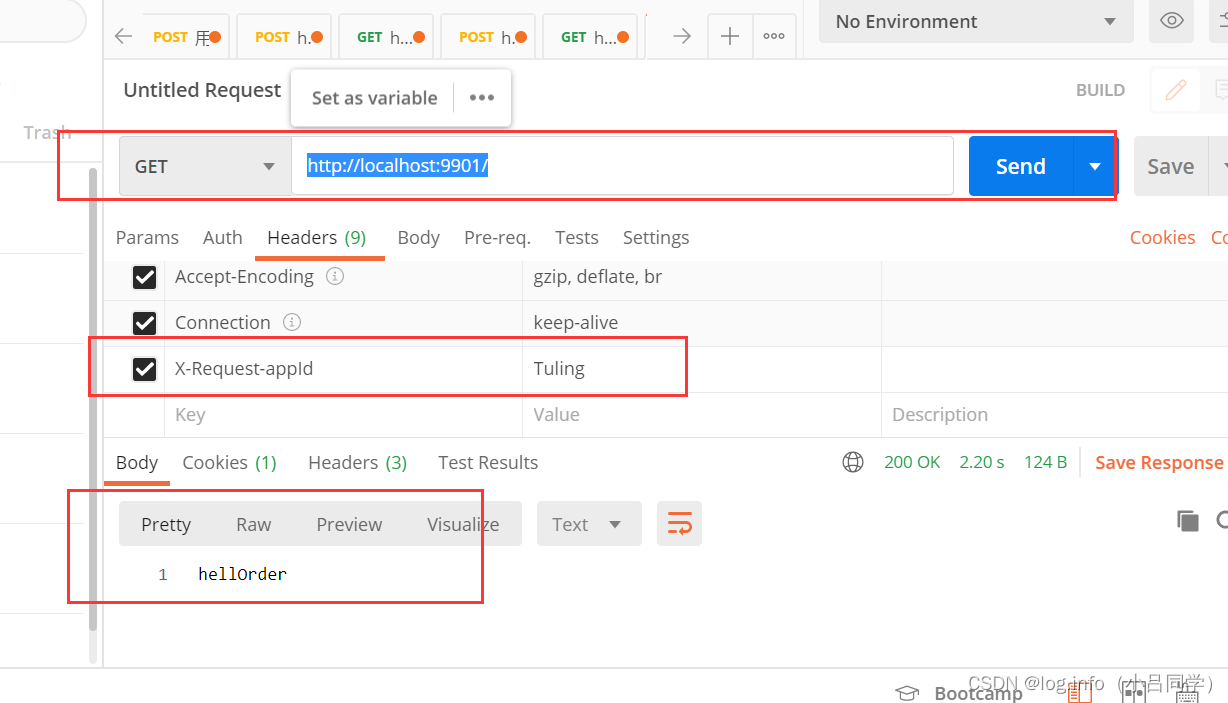Click the Untitled Request title

202,90
